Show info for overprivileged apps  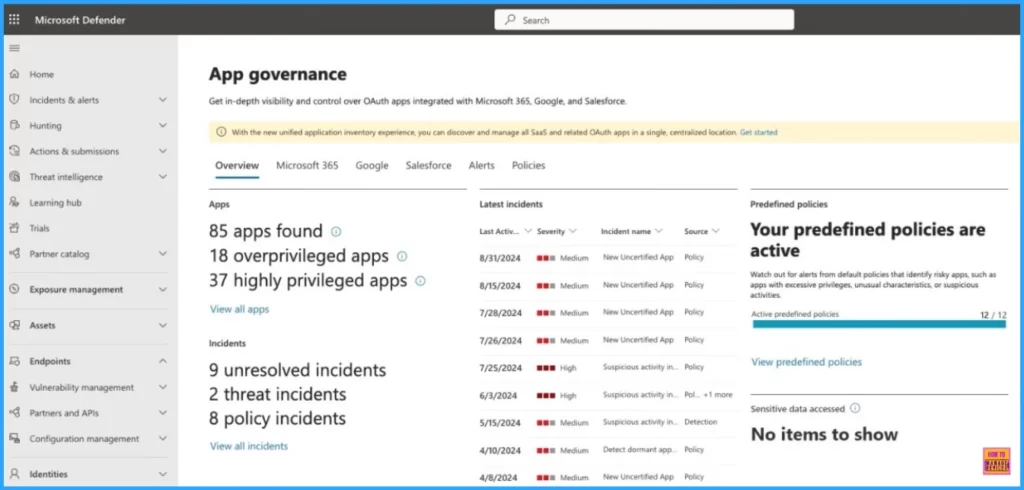402,256
